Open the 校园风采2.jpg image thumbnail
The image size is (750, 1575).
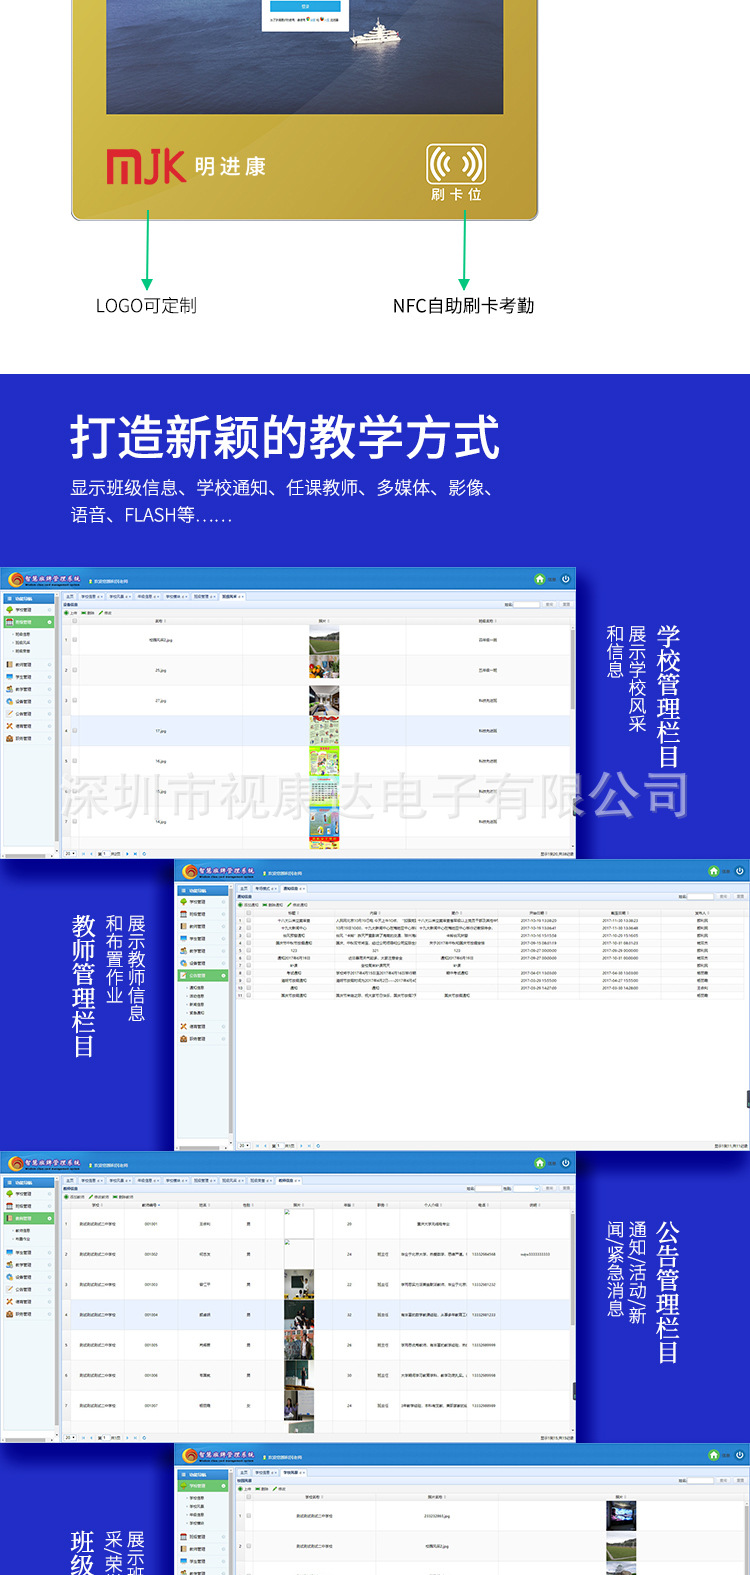click(x=324, y=641)
